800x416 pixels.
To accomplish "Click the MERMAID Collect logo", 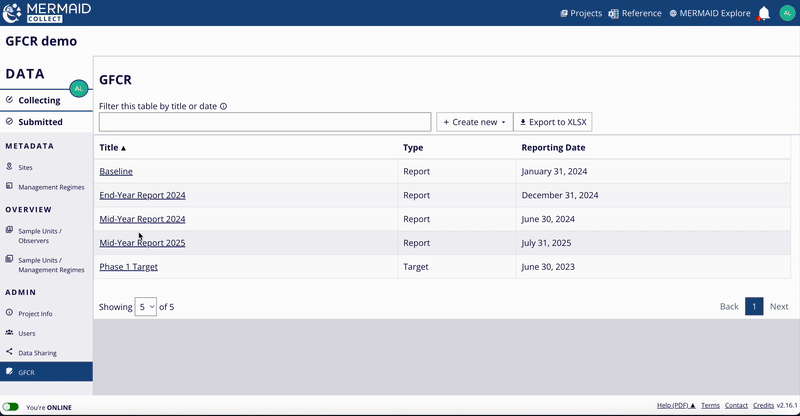I will [x=46, y=13].
